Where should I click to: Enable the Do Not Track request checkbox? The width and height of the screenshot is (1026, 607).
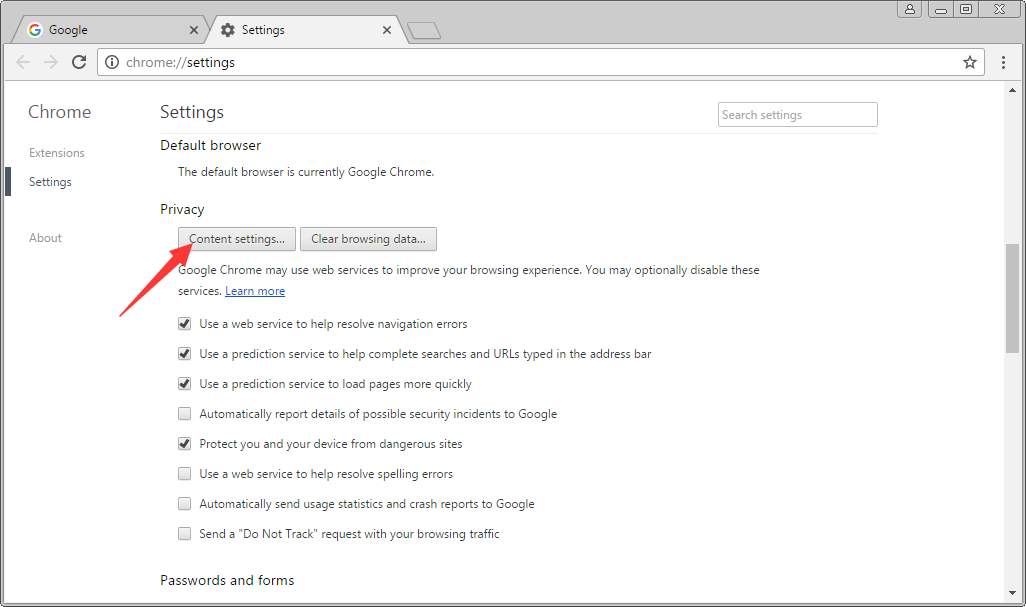pos(185,534)
